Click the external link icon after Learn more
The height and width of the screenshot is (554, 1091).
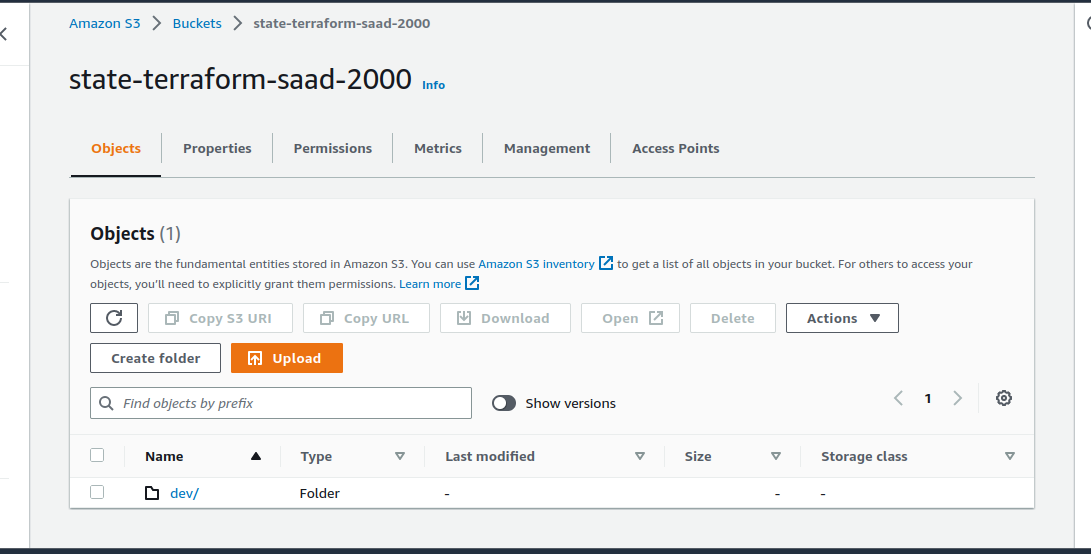(x=472, y=283)
